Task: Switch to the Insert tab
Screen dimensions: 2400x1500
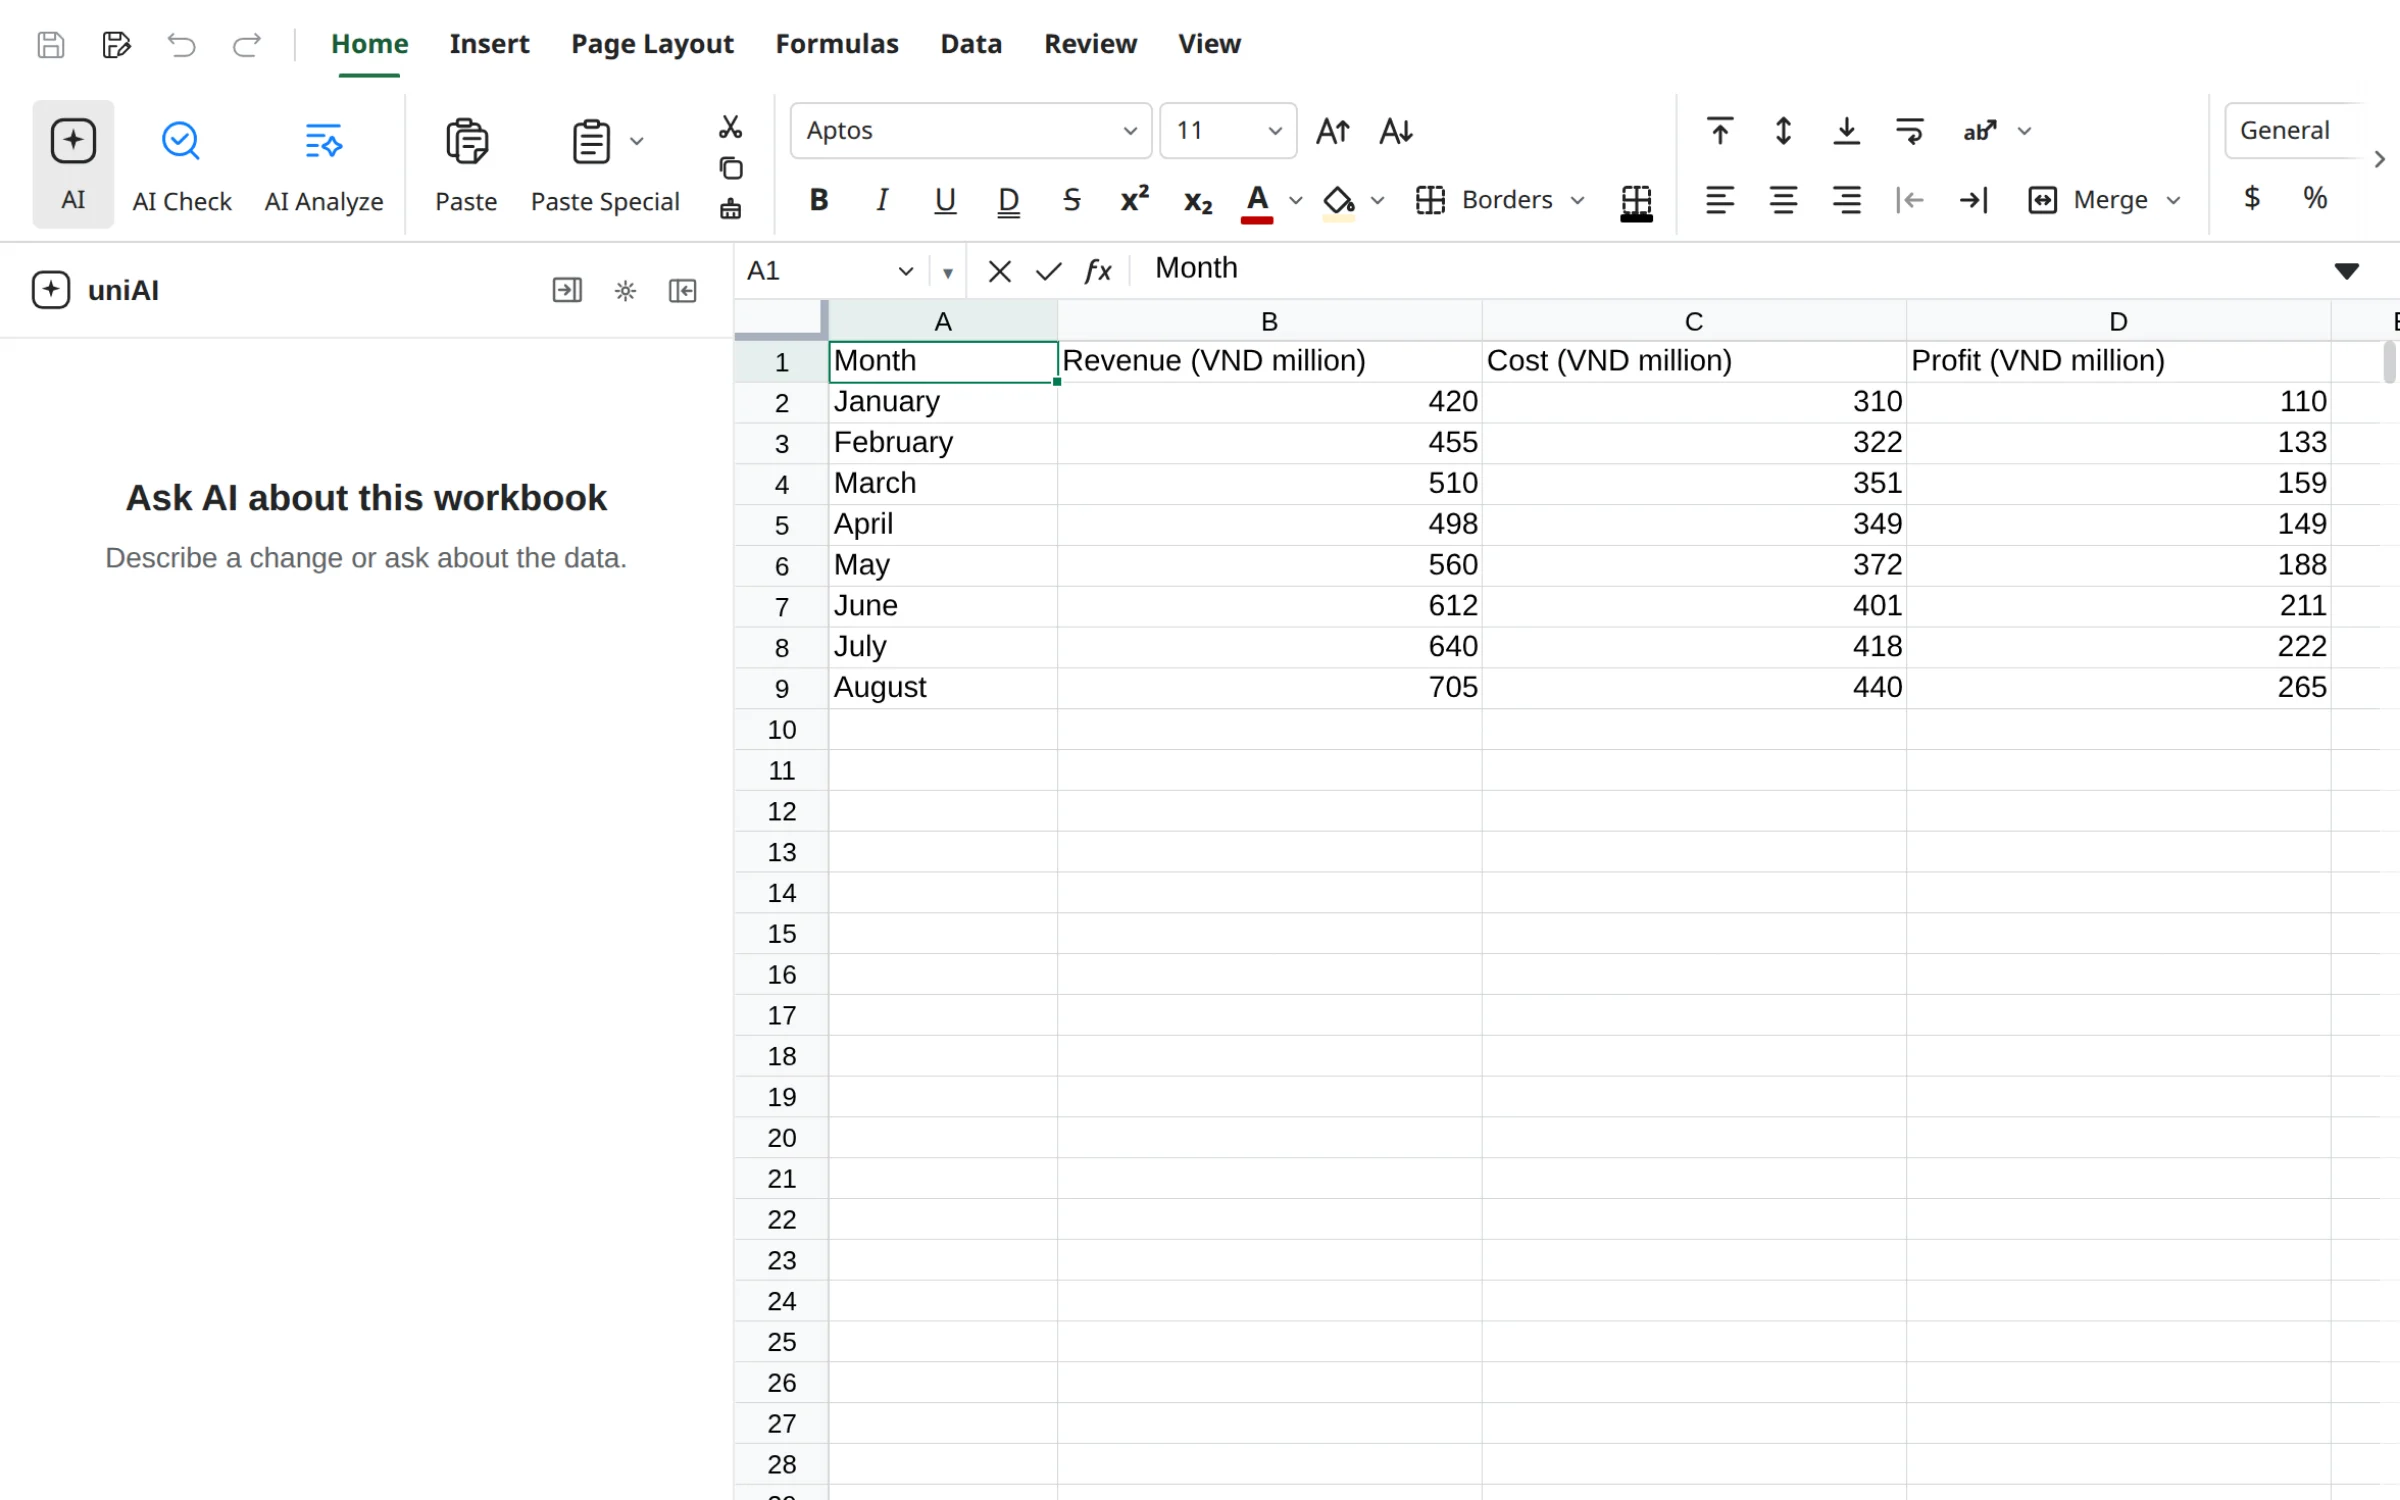Action: (489, 44)
